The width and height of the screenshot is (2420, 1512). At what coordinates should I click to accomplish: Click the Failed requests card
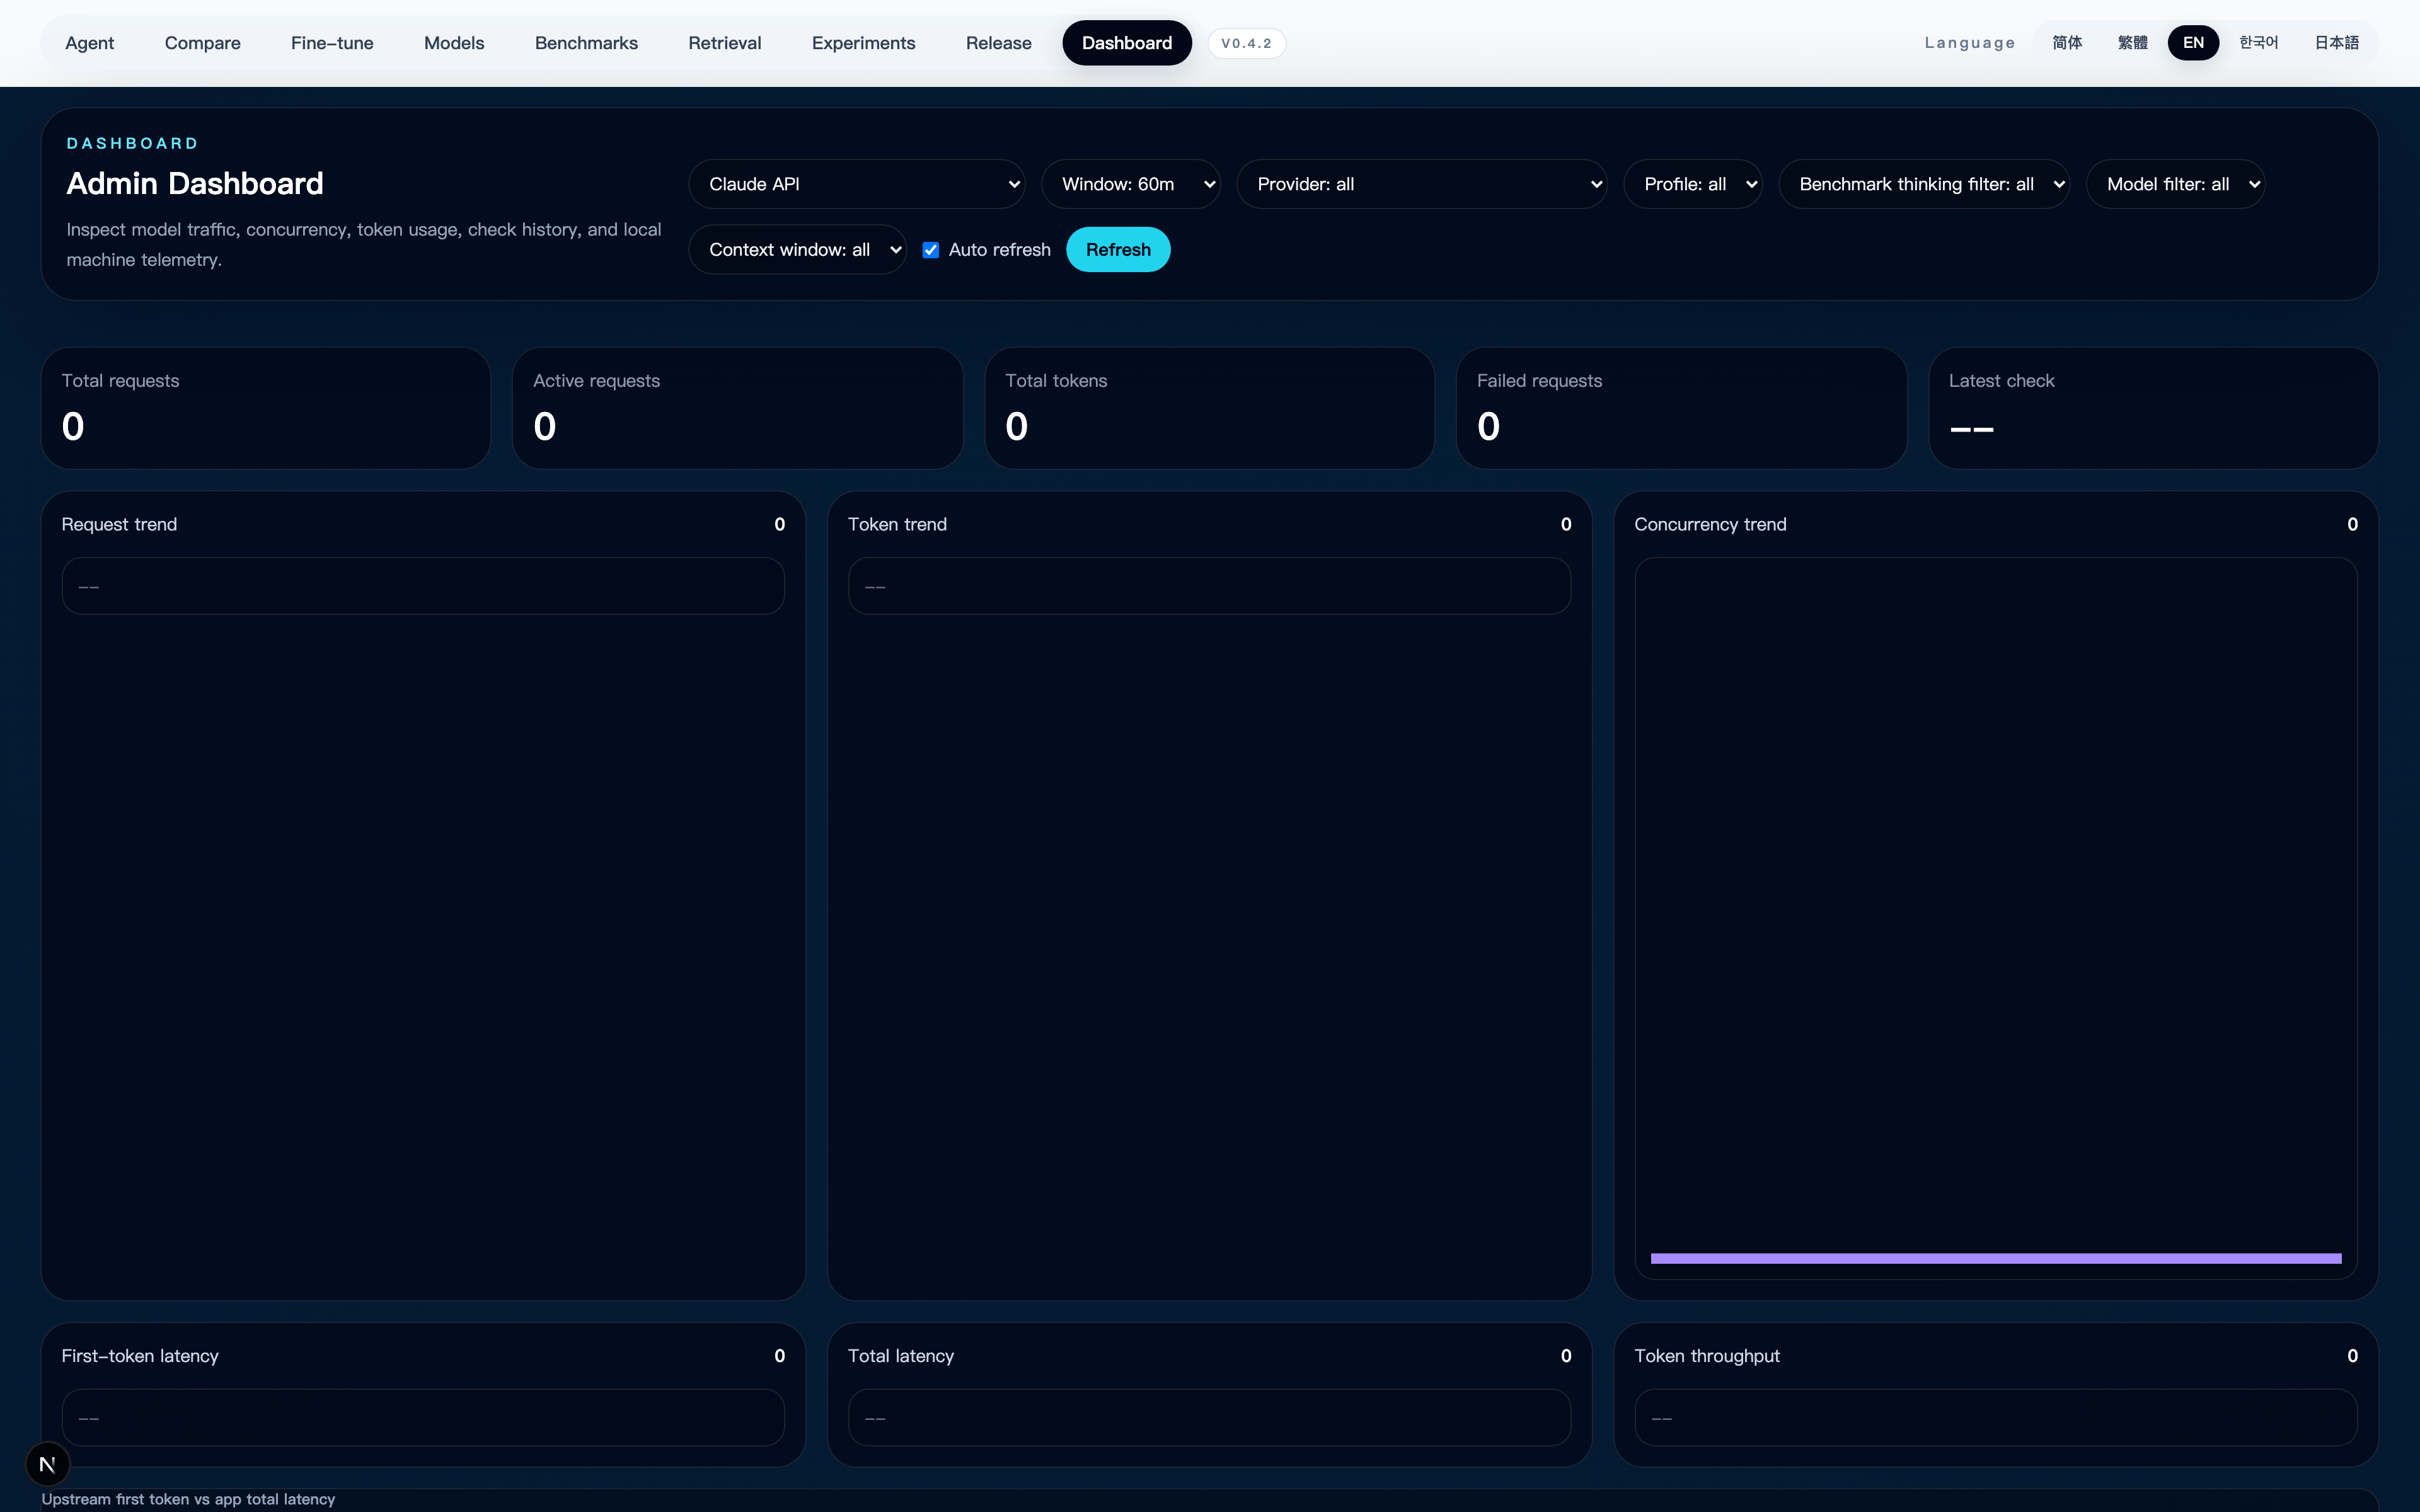1681,408
